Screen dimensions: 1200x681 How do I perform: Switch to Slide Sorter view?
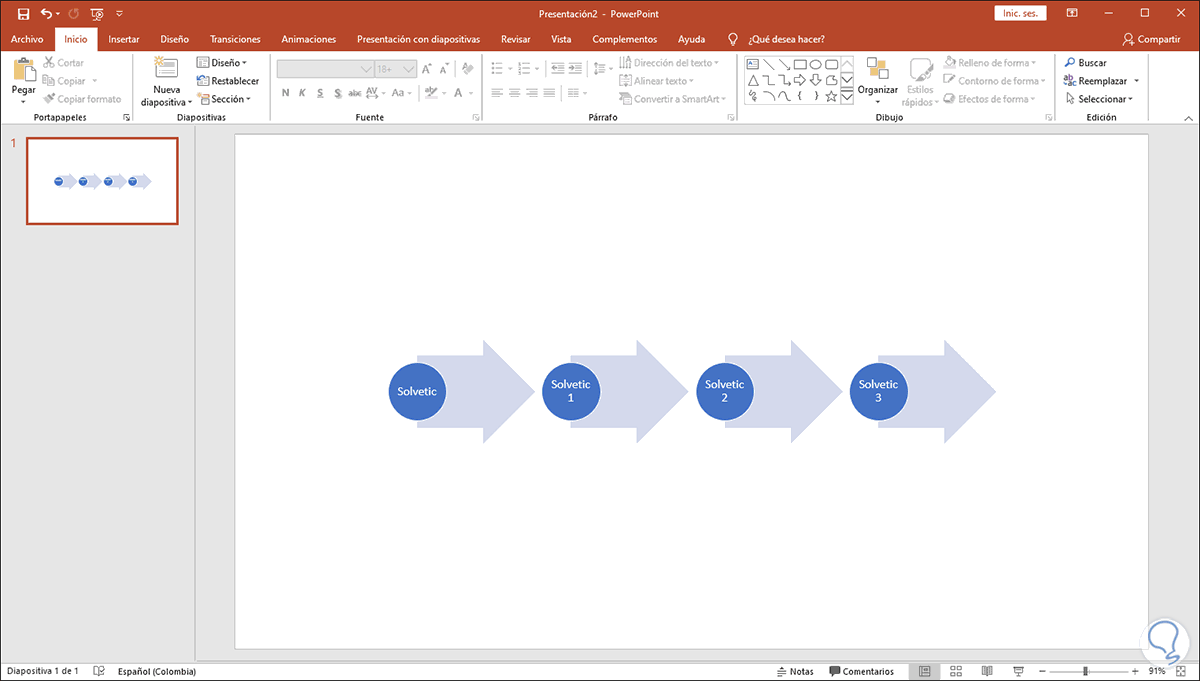[x=956, y=671]
